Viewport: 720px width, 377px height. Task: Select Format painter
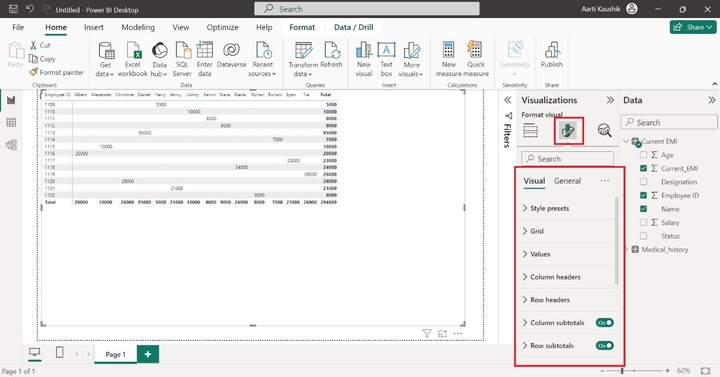[56, 72]
